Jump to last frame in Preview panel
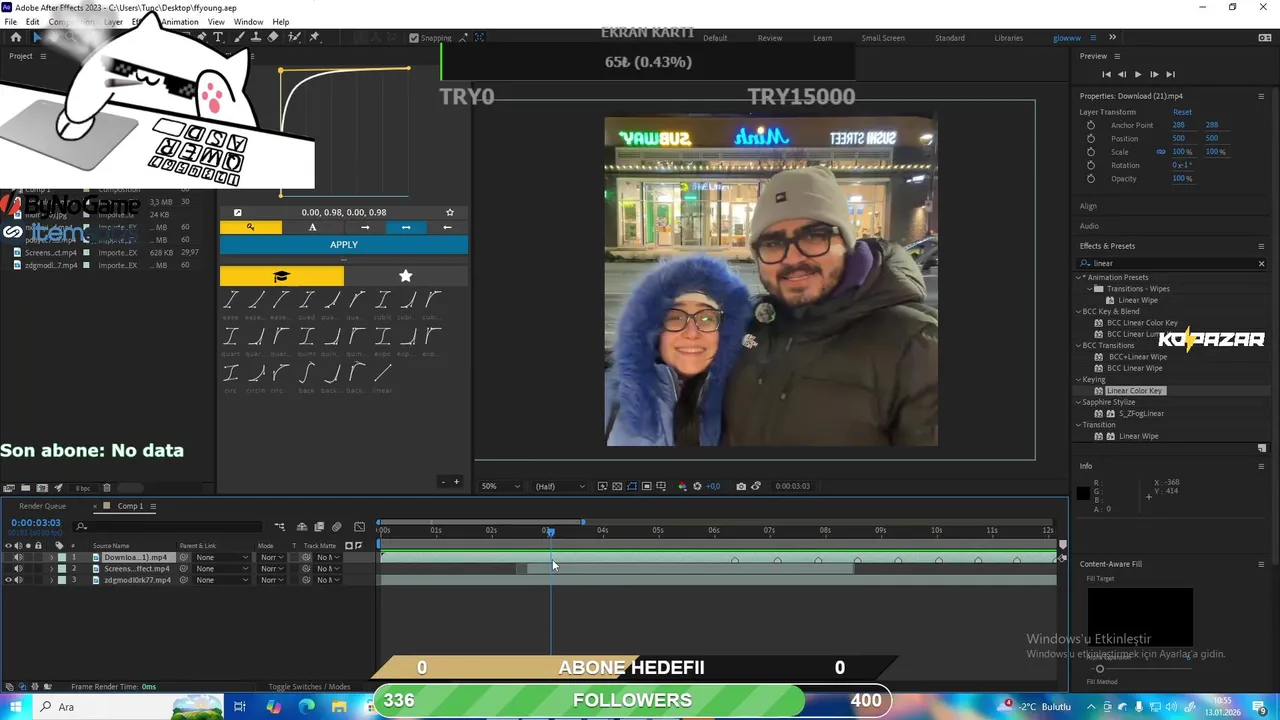Screen dimensions: 1280x720 click(x=1170, y=74)
